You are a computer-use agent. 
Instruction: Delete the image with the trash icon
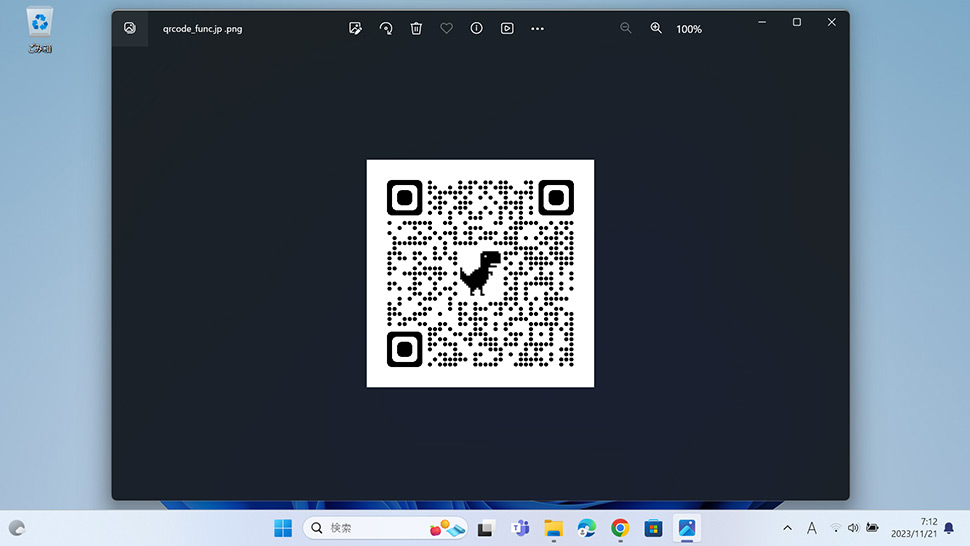click(x=416, y=28)
